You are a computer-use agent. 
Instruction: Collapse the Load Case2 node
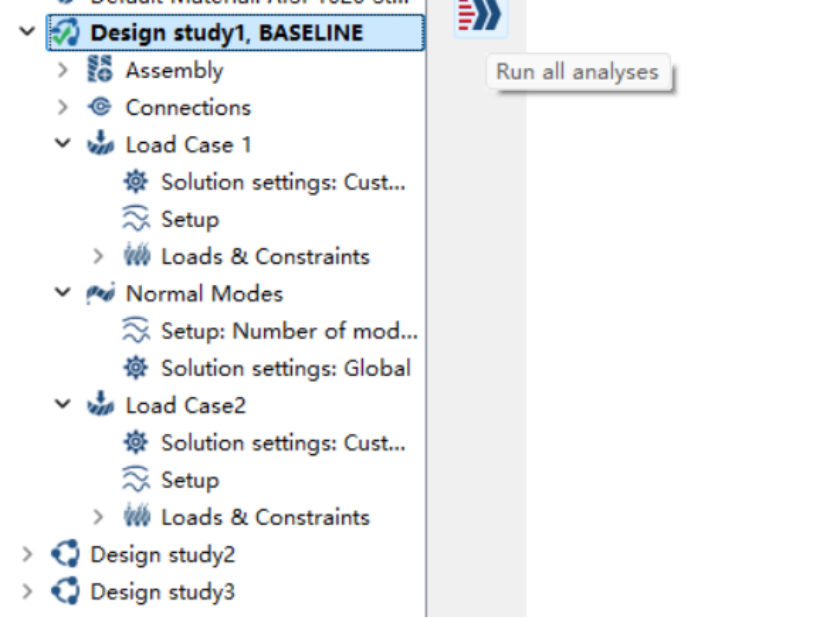tap(63, 404)
